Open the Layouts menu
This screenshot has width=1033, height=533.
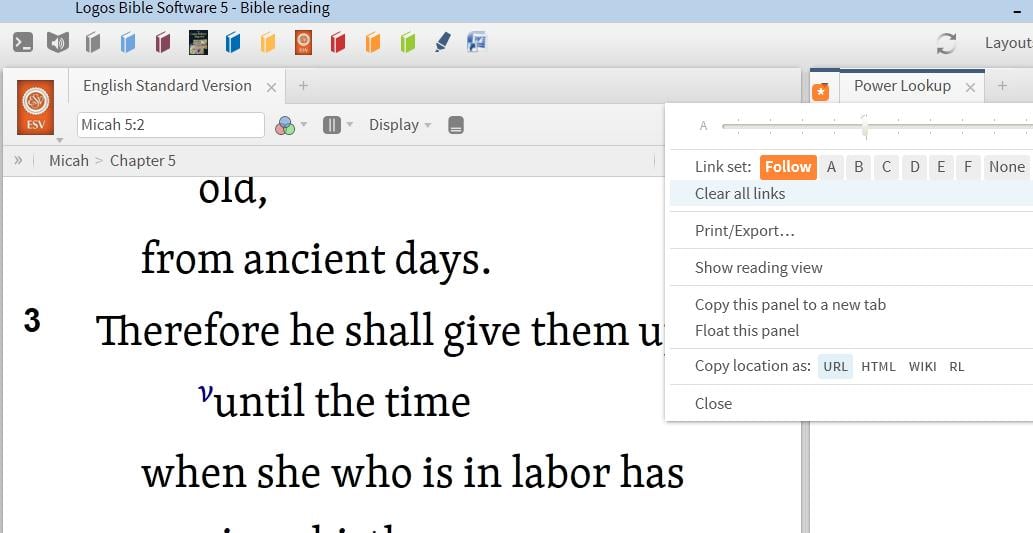pyautogui.click(x=1008, y=43)
